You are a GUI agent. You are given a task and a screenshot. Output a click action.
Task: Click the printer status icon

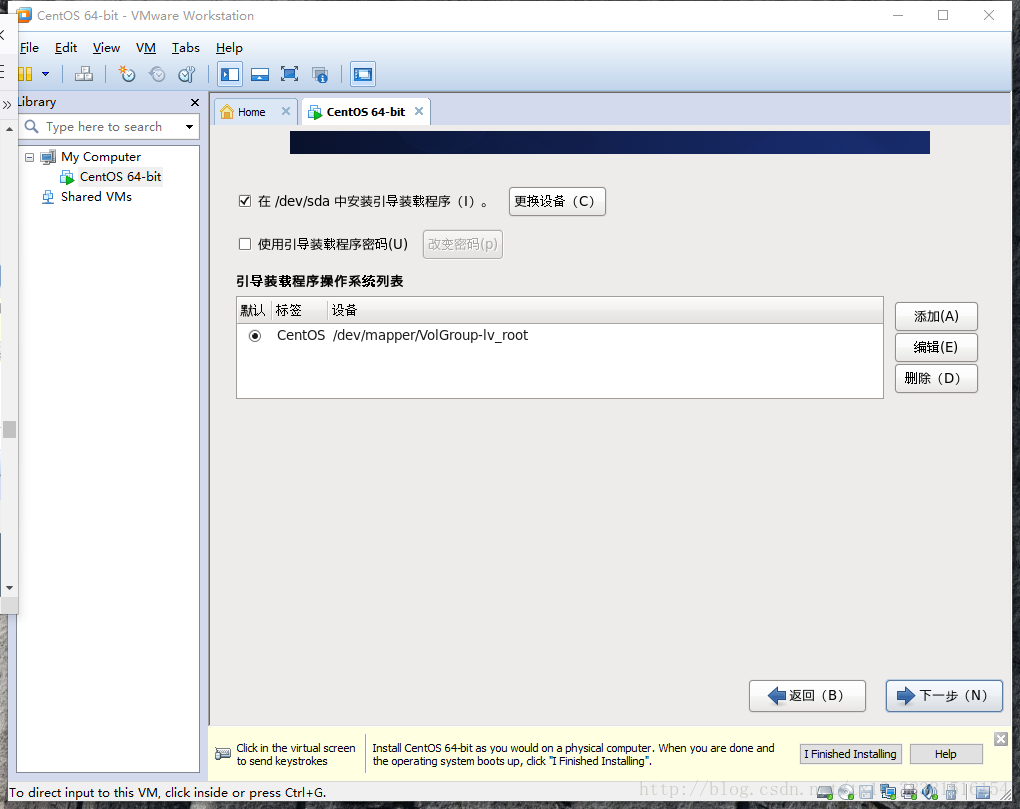click(909, 792)
